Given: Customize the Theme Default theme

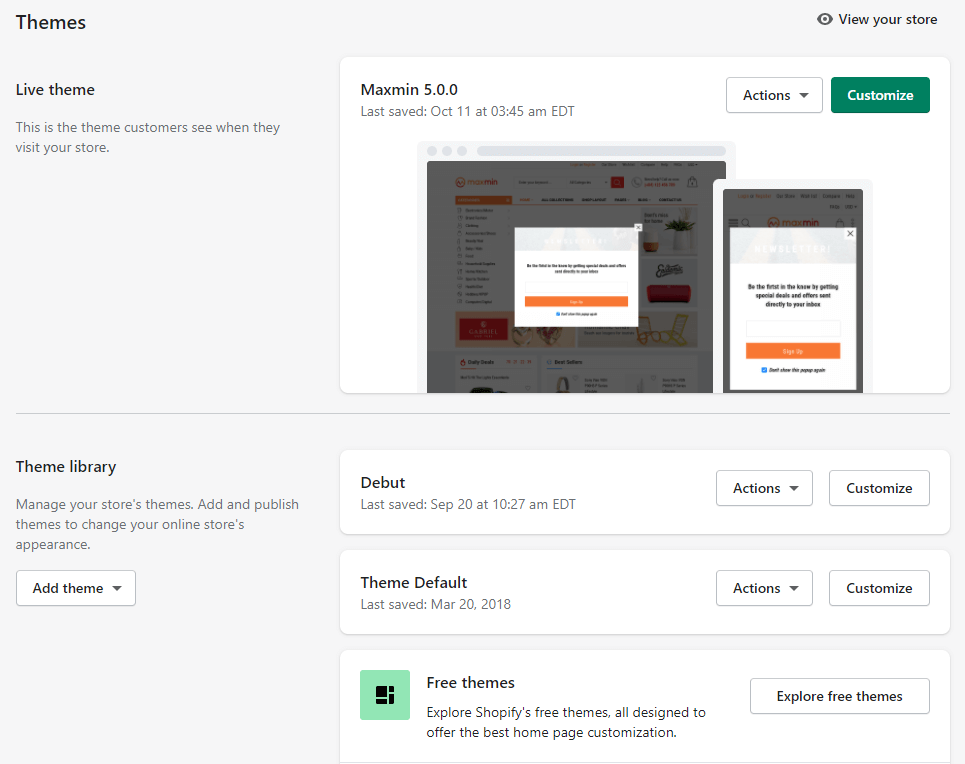Looking at the screenshot, I should (879, 588).
